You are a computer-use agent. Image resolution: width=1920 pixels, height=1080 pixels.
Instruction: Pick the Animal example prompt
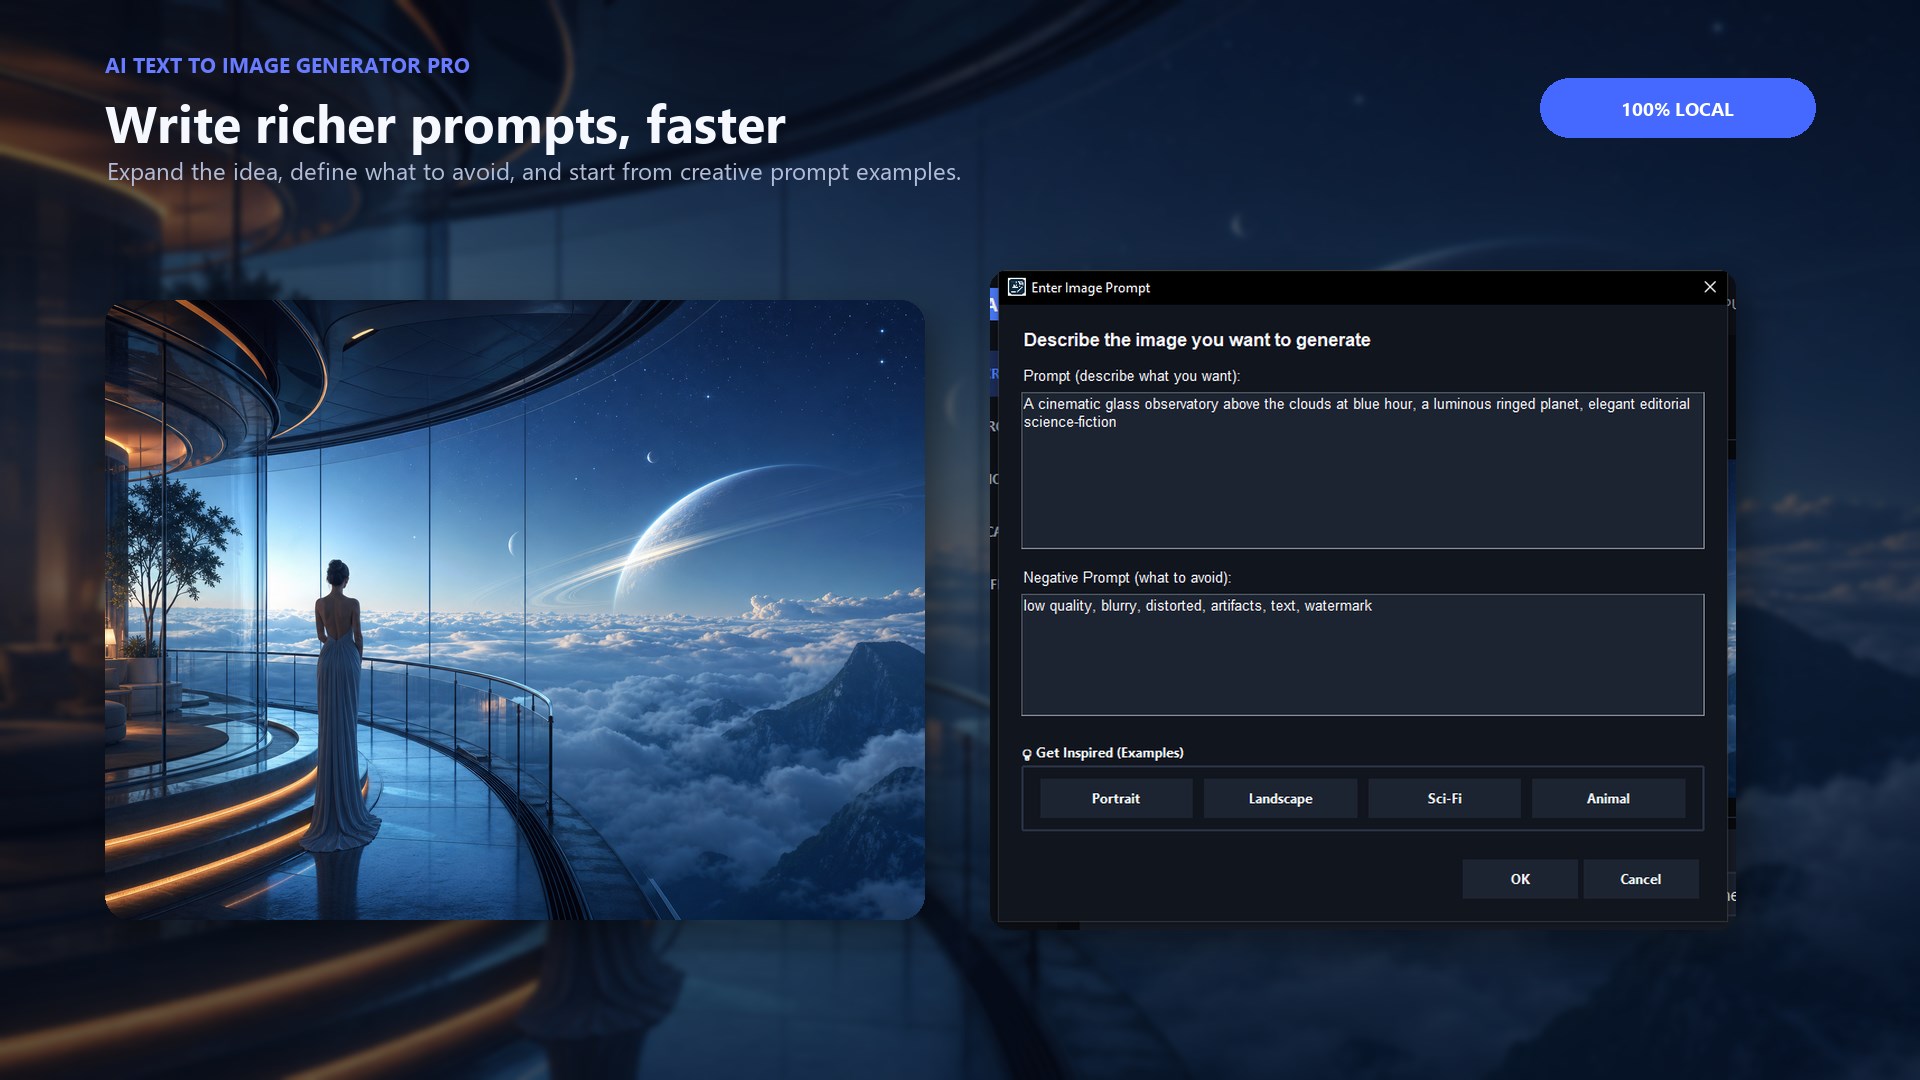pyautogui.click(x=1608, y=798)
